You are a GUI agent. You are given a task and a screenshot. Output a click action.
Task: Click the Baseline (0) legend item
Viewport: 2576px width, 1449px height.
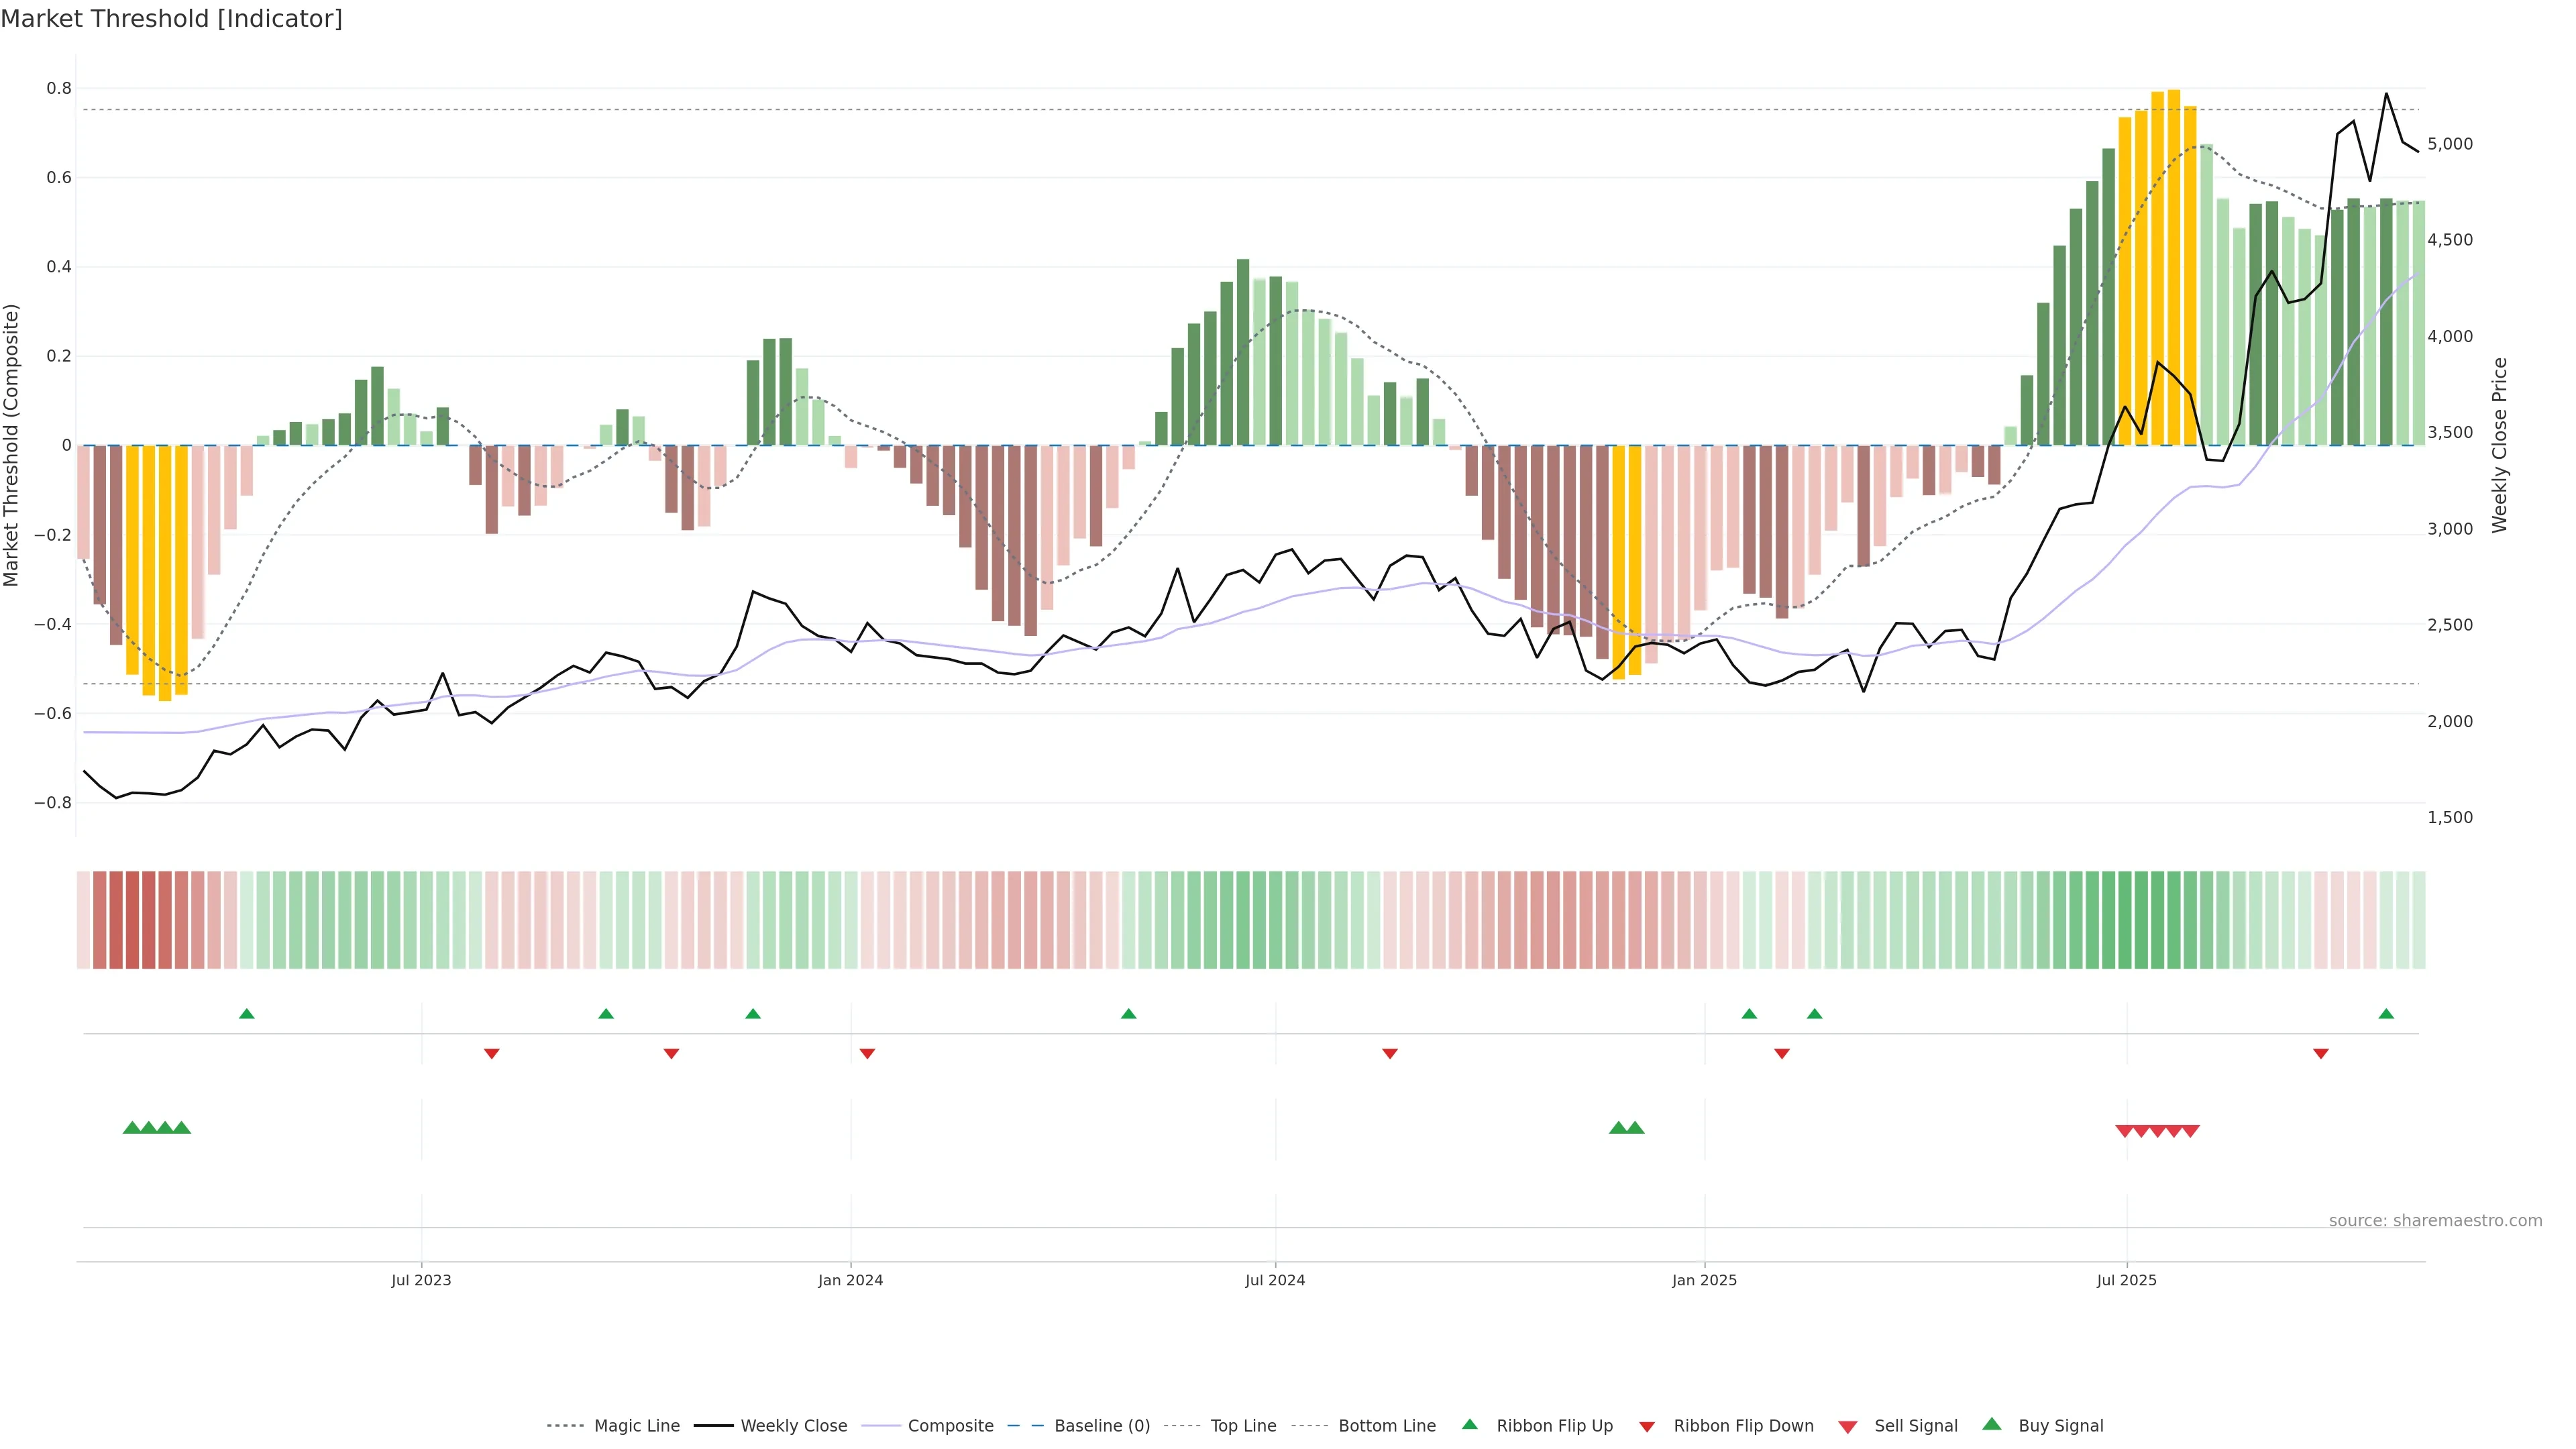pos(1101,1426)
